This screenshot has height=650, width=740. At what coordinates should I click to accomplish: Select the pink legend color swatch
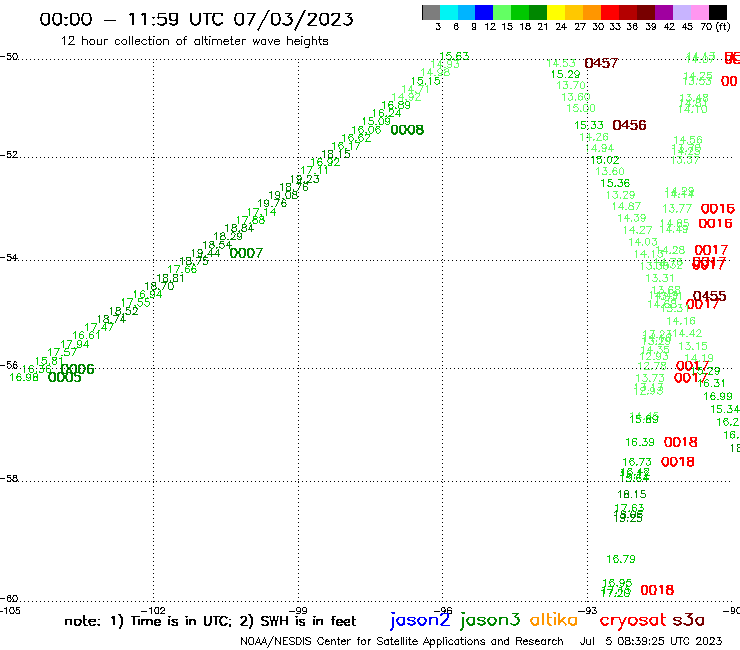coord(699,12)
